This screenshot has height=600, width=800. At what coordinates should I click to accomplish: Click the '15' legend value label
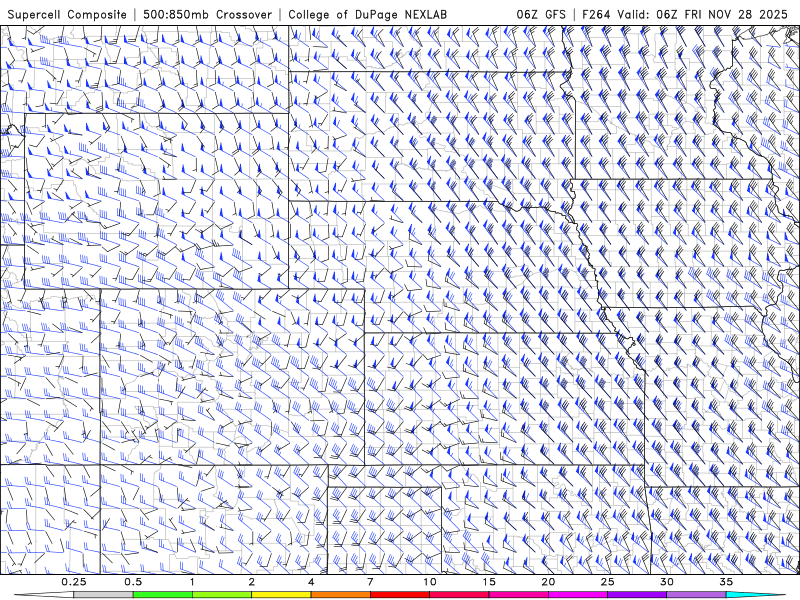(489, 582)
